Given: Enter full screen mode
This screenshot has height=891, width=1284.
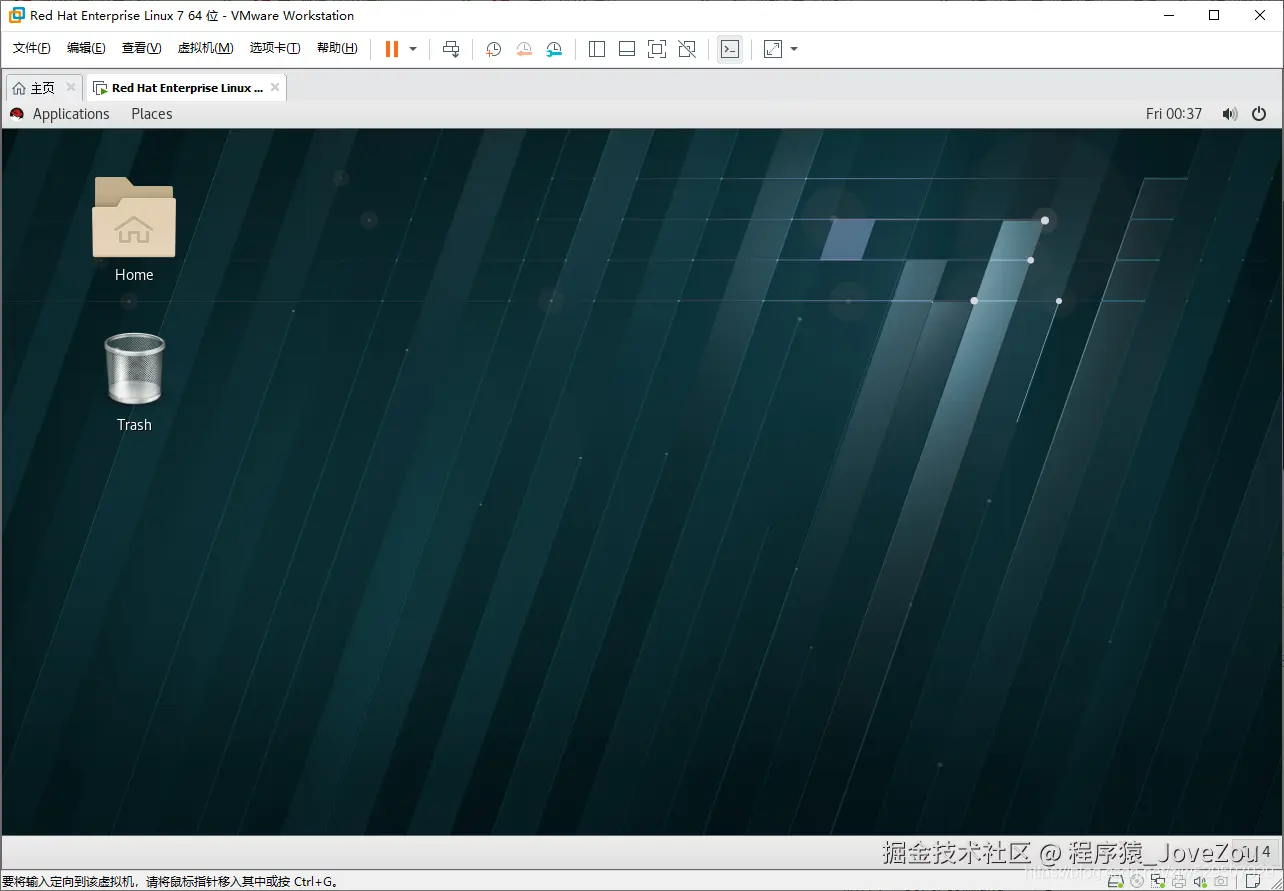Looking at the screenshot, I should click(x=657, y=49).
